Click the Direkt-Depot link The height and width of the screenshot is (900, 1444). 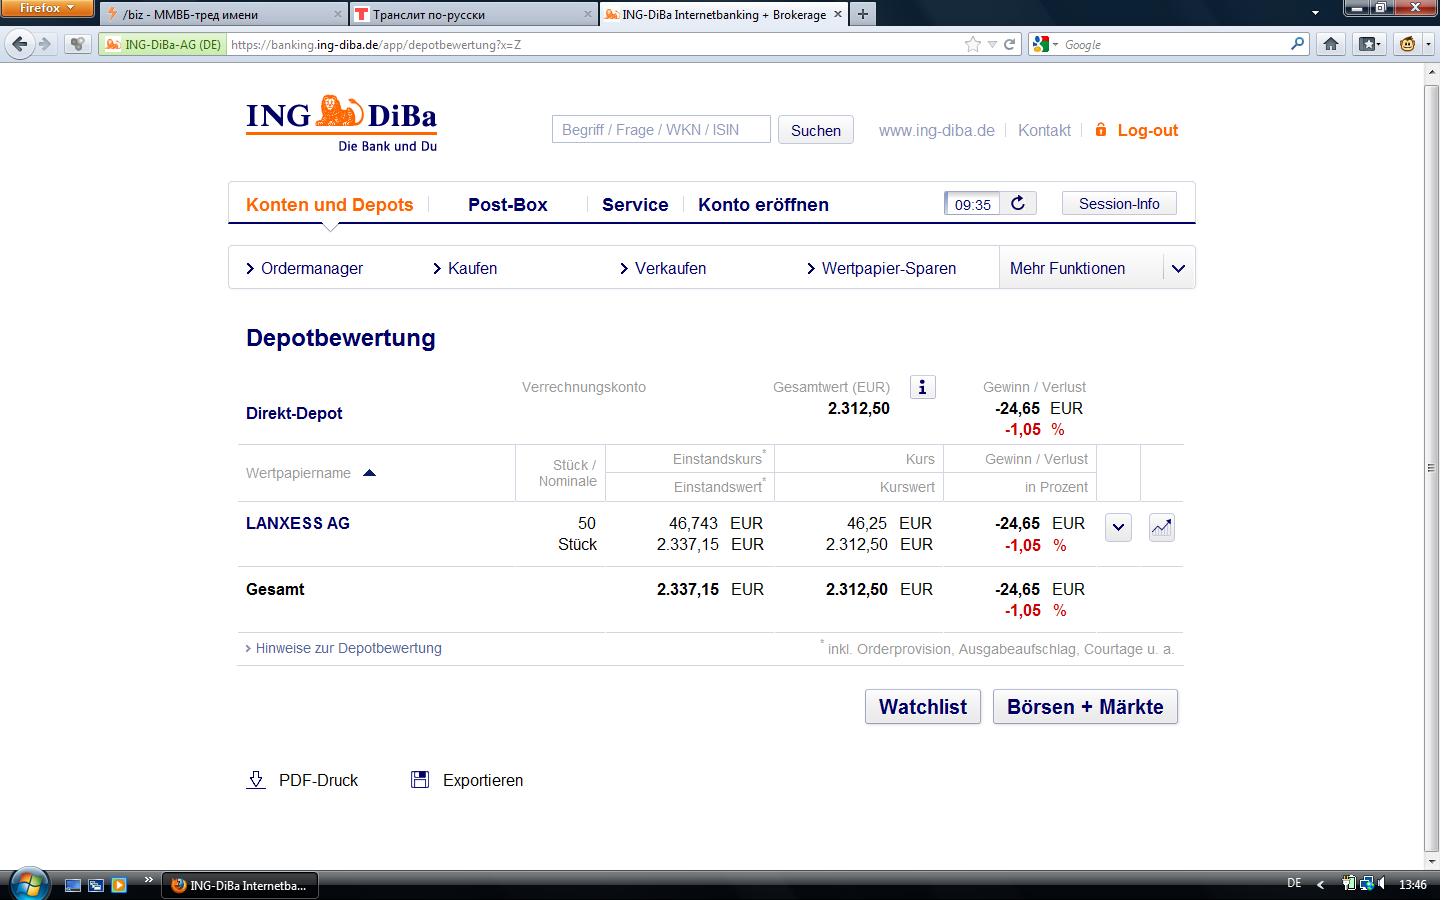294,413
